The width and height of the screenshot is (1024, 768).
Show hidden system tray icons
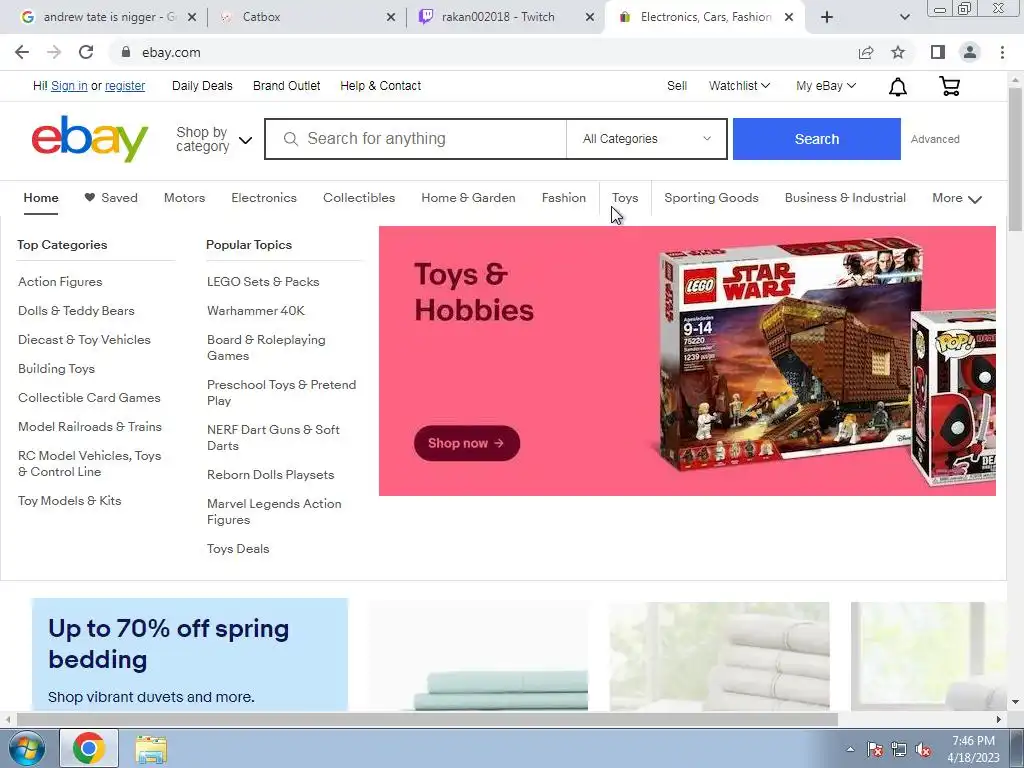[850, 749]
